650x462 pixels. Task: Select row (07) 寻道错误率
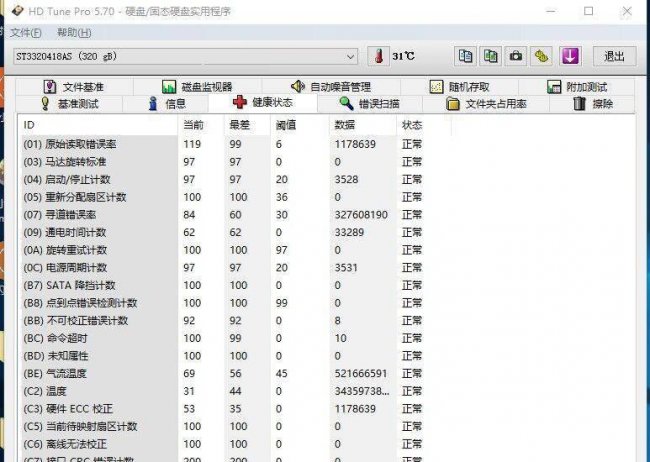point(223,215)
